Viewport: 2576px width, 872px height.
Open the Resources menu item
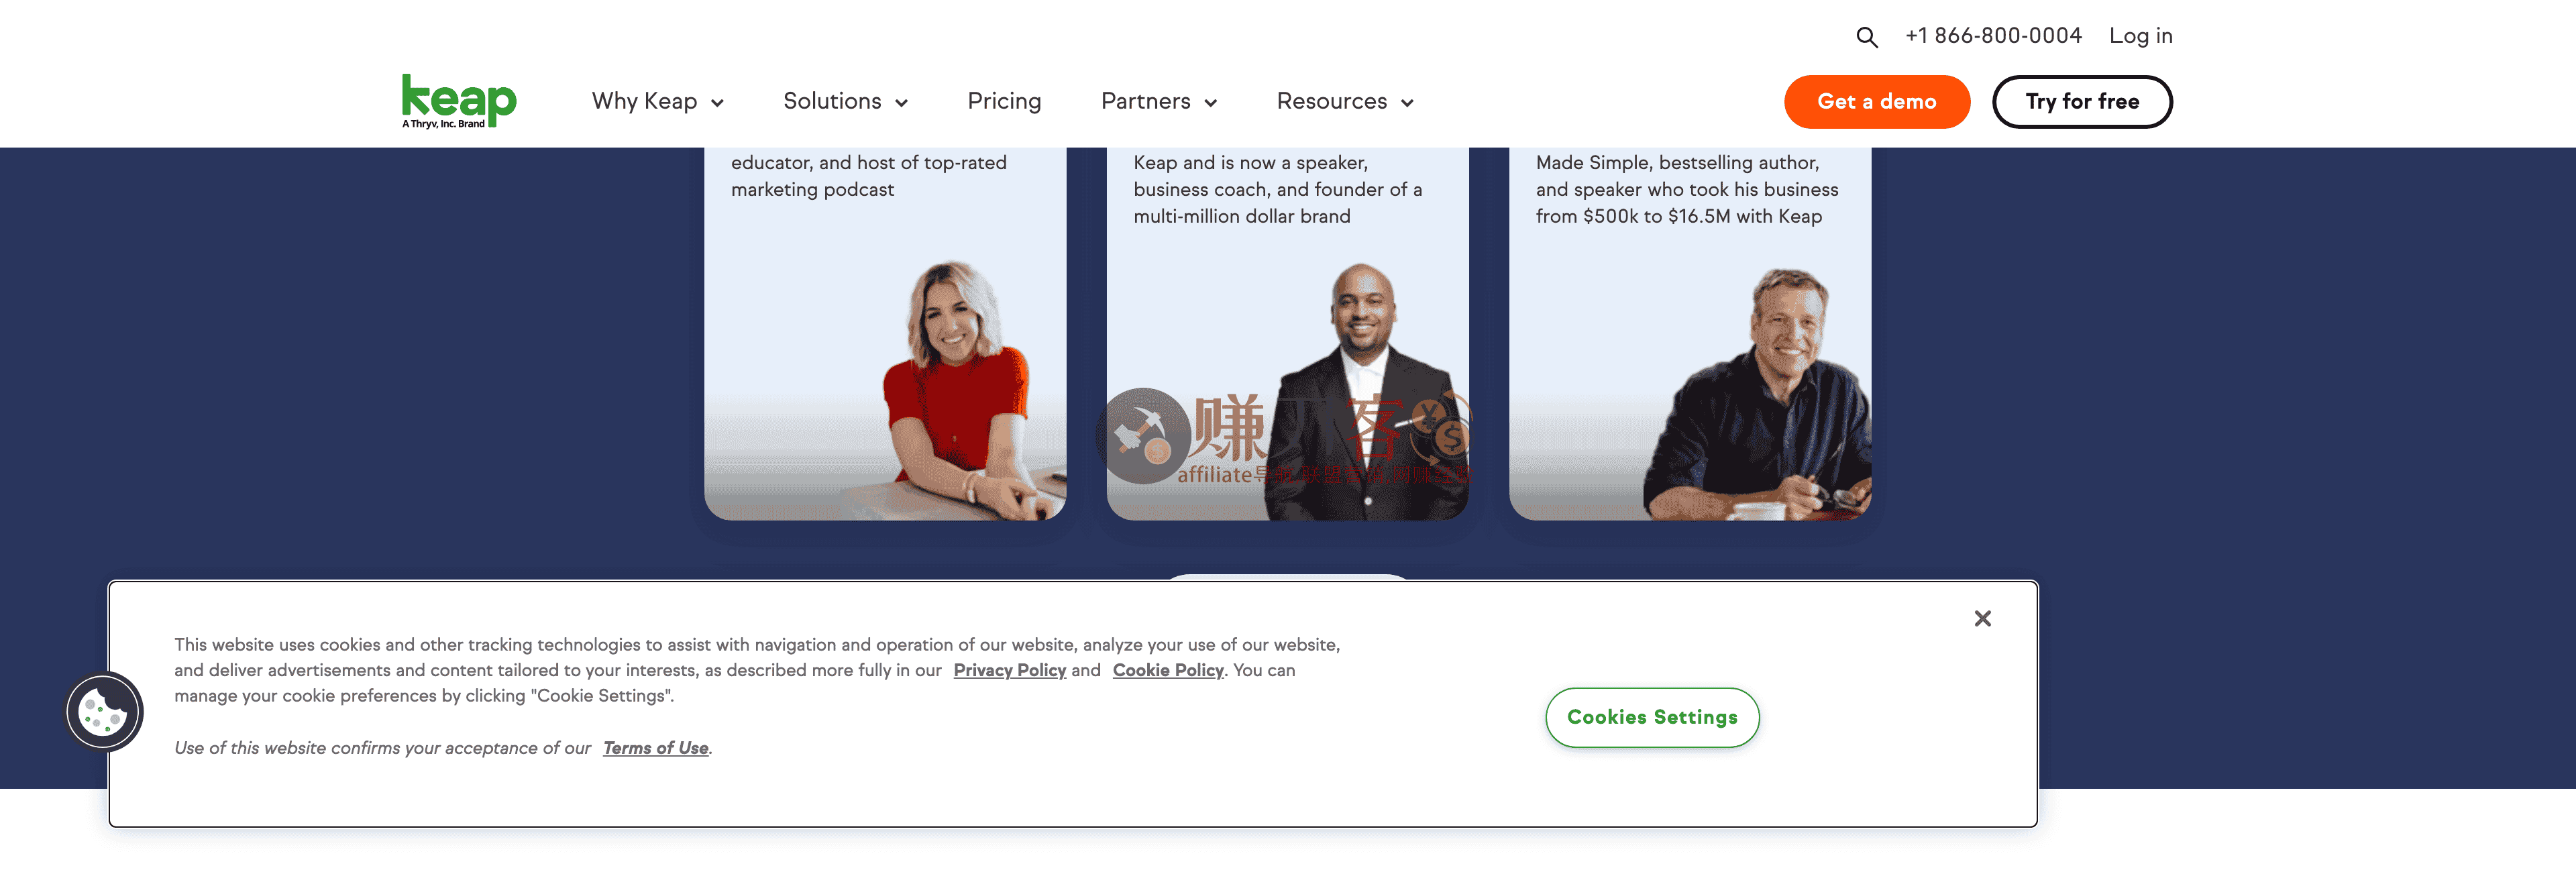pyautogui.click(x=1331, y=101)
